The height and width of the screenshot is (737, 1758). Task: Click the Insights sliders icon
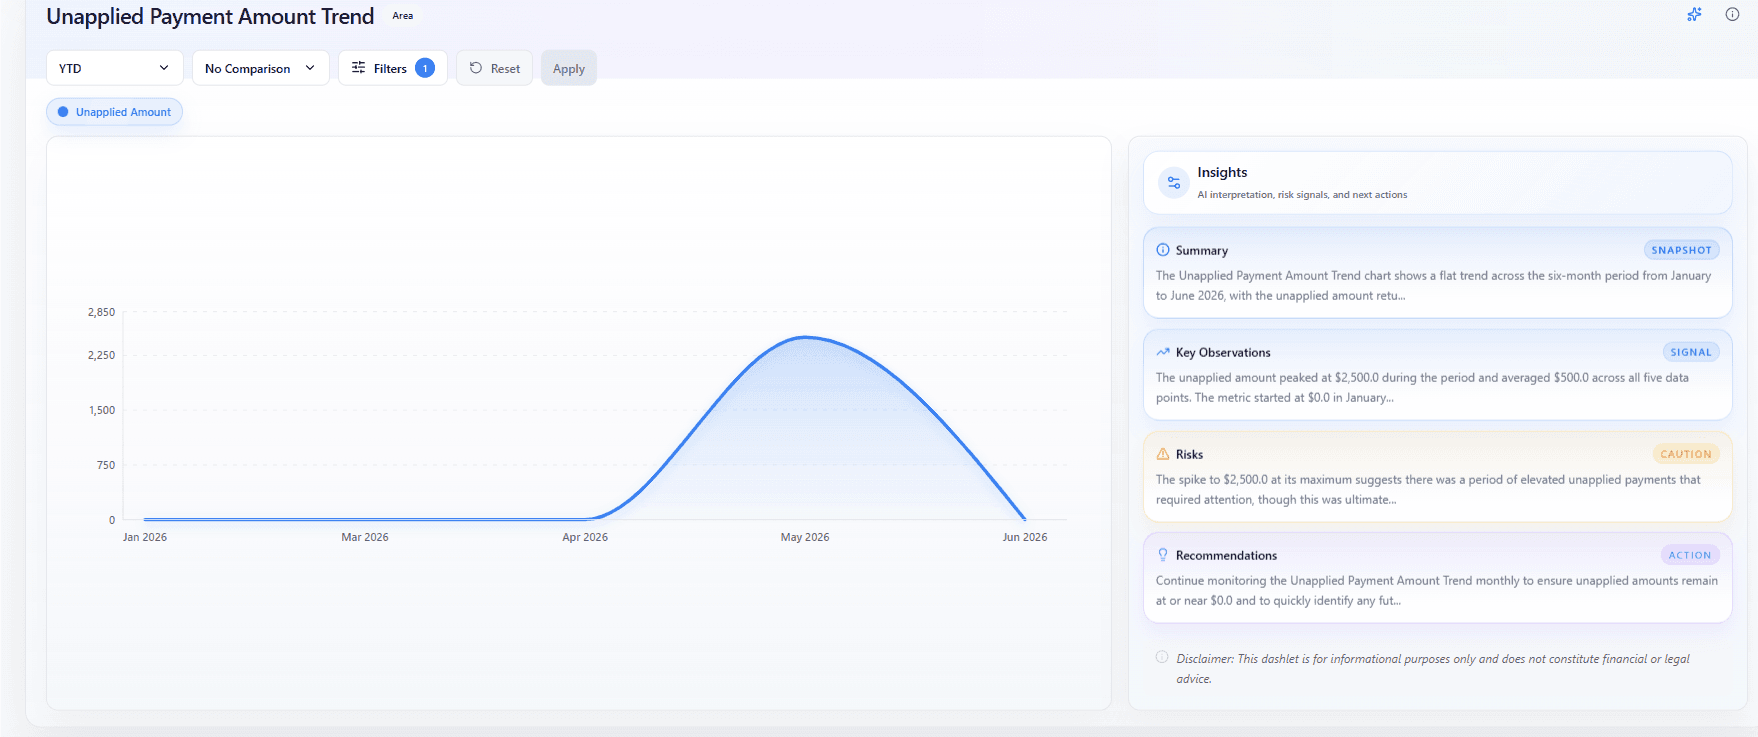[1173, 183]
